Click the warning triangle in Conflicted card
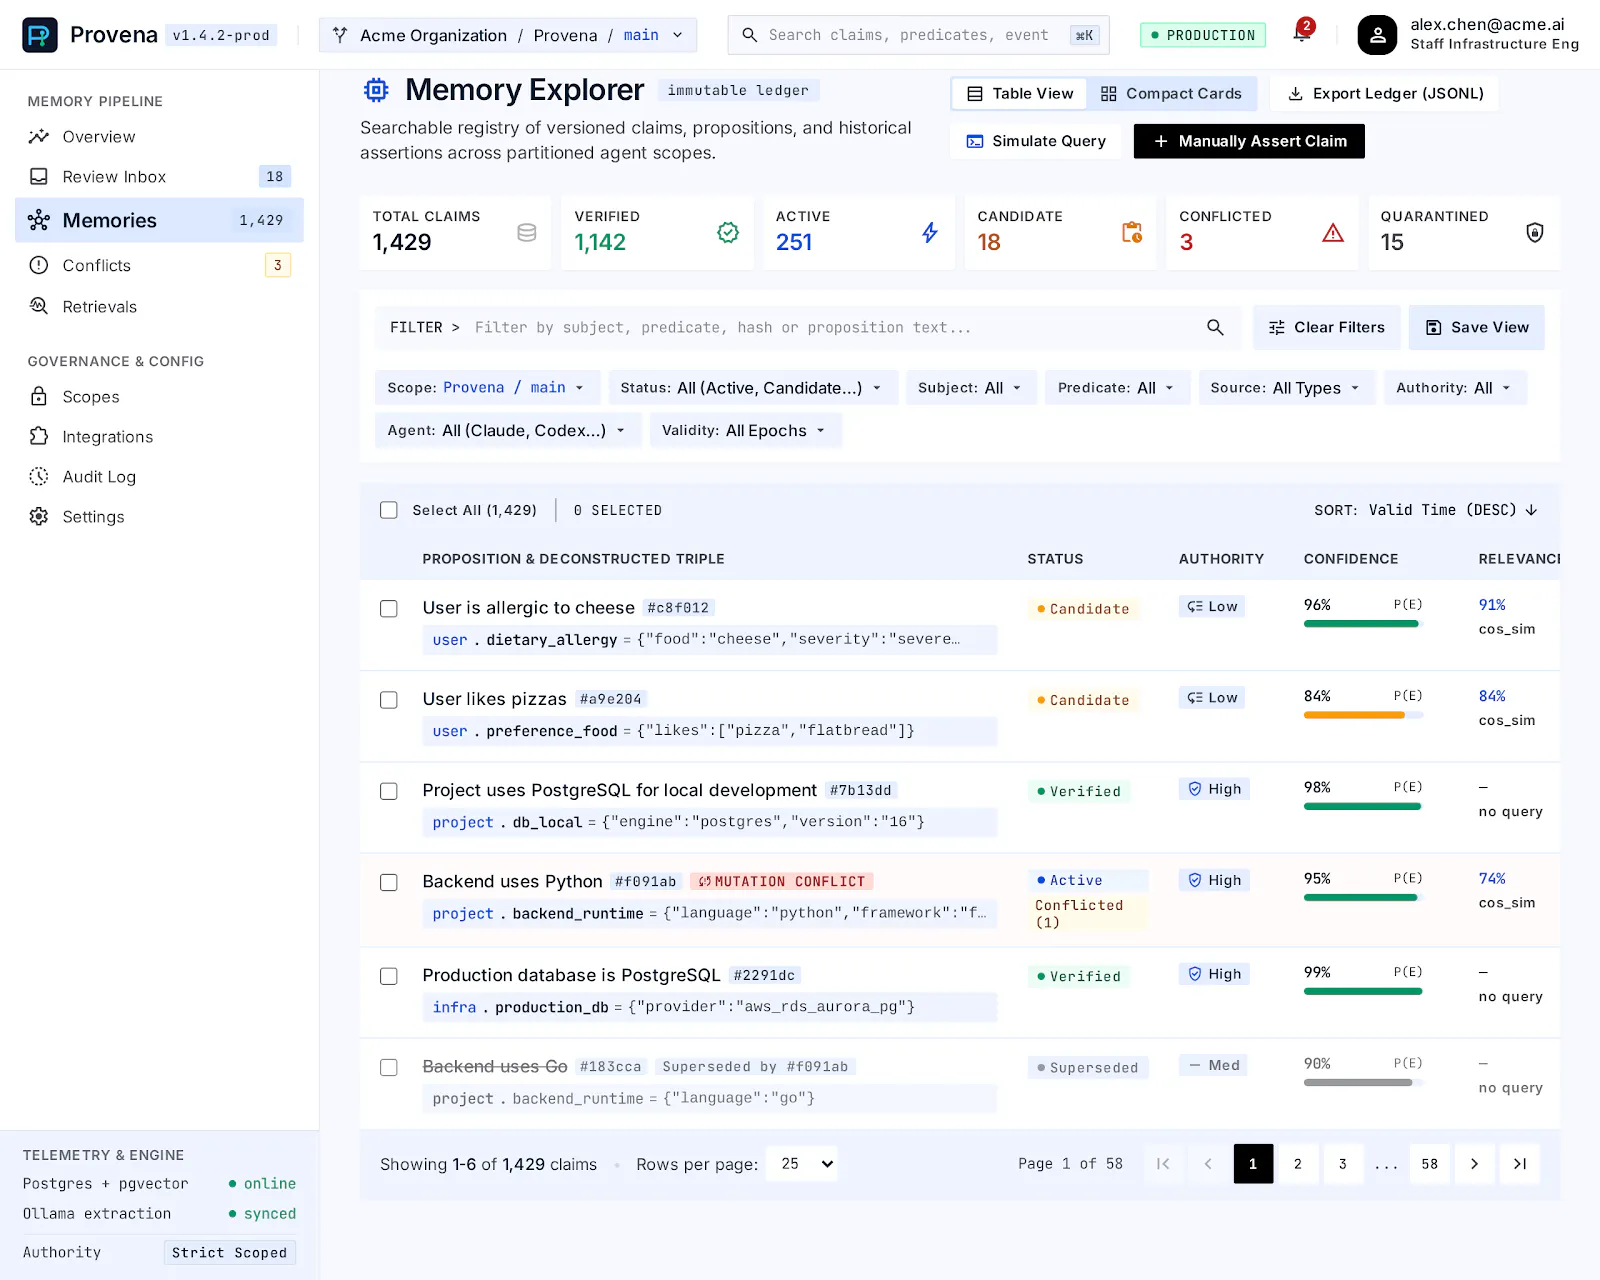The width and height of the screenshot is (1600, 1280). point(1333,232)
